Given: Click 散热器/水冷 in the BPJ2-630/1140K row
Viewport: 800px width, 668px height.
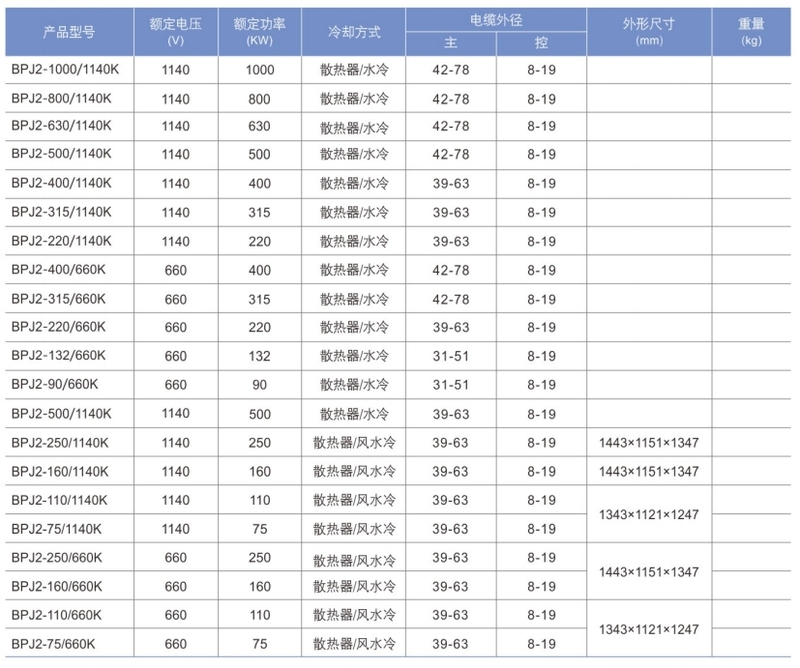Looking at the screenshot, I should point(354,127).
